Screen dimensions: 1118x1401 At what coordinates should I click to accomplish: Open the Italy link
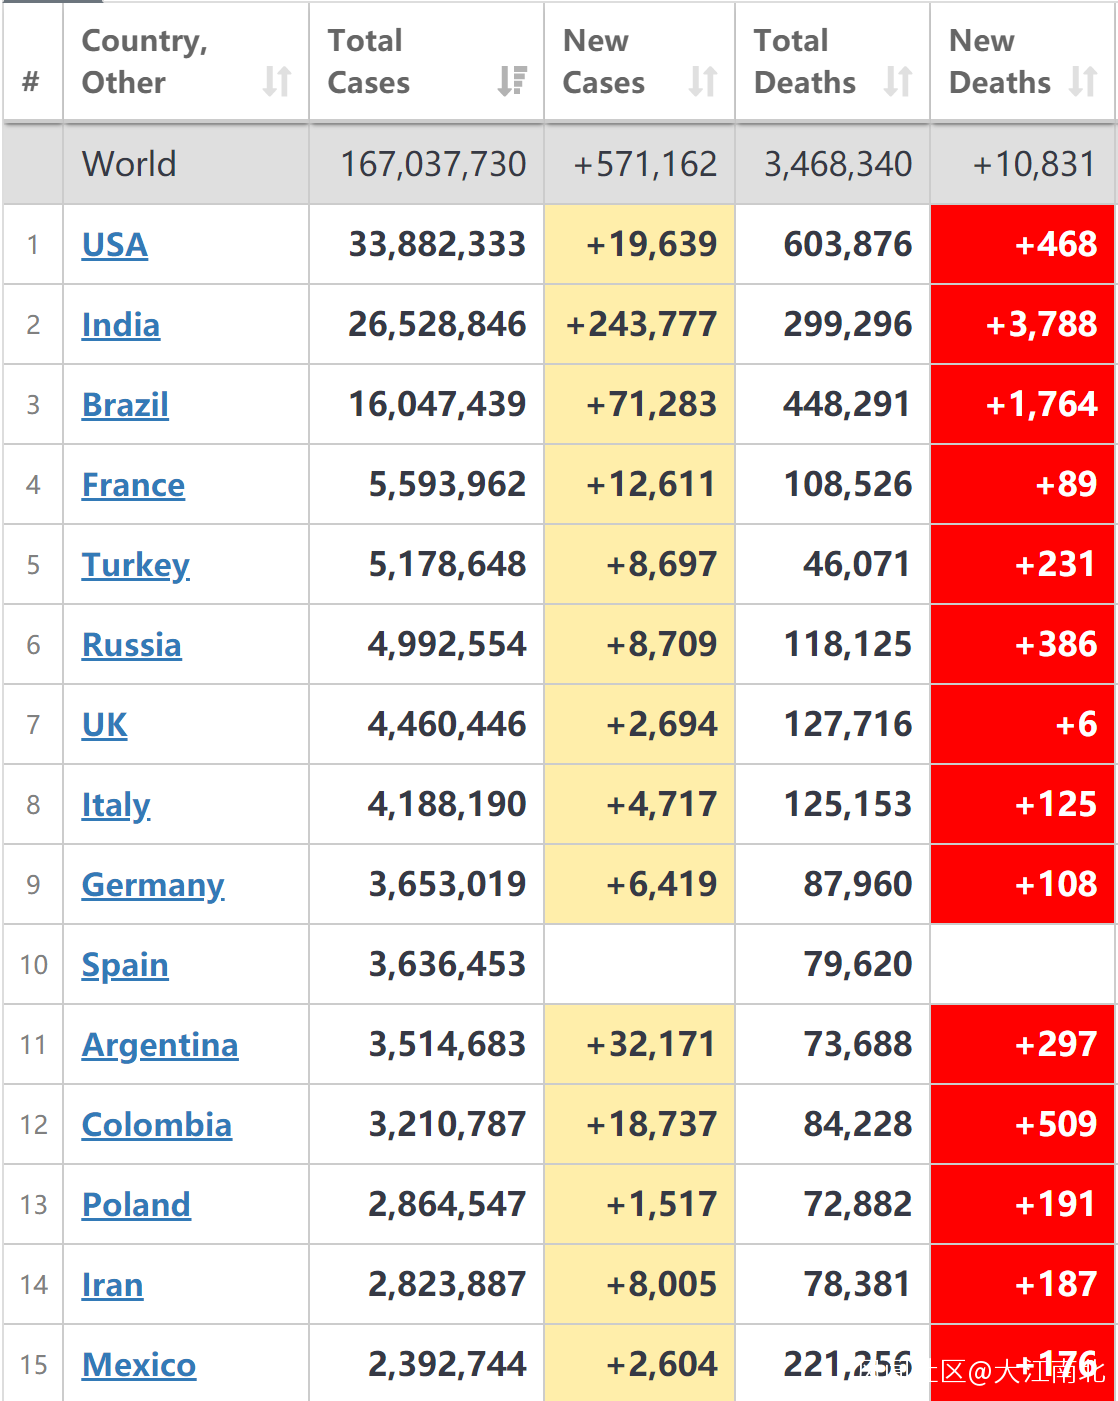pos(116,805)
